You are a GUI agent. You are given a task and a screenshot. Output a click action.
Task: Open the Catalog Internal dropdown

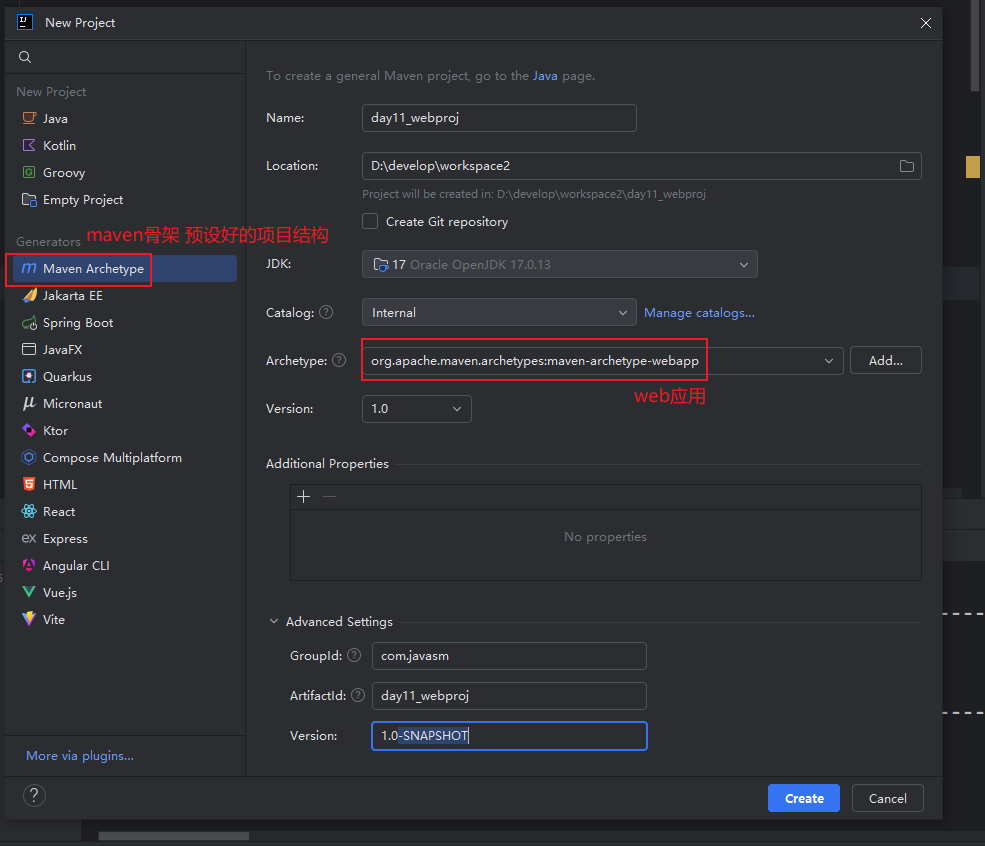(x=499, y=313)
